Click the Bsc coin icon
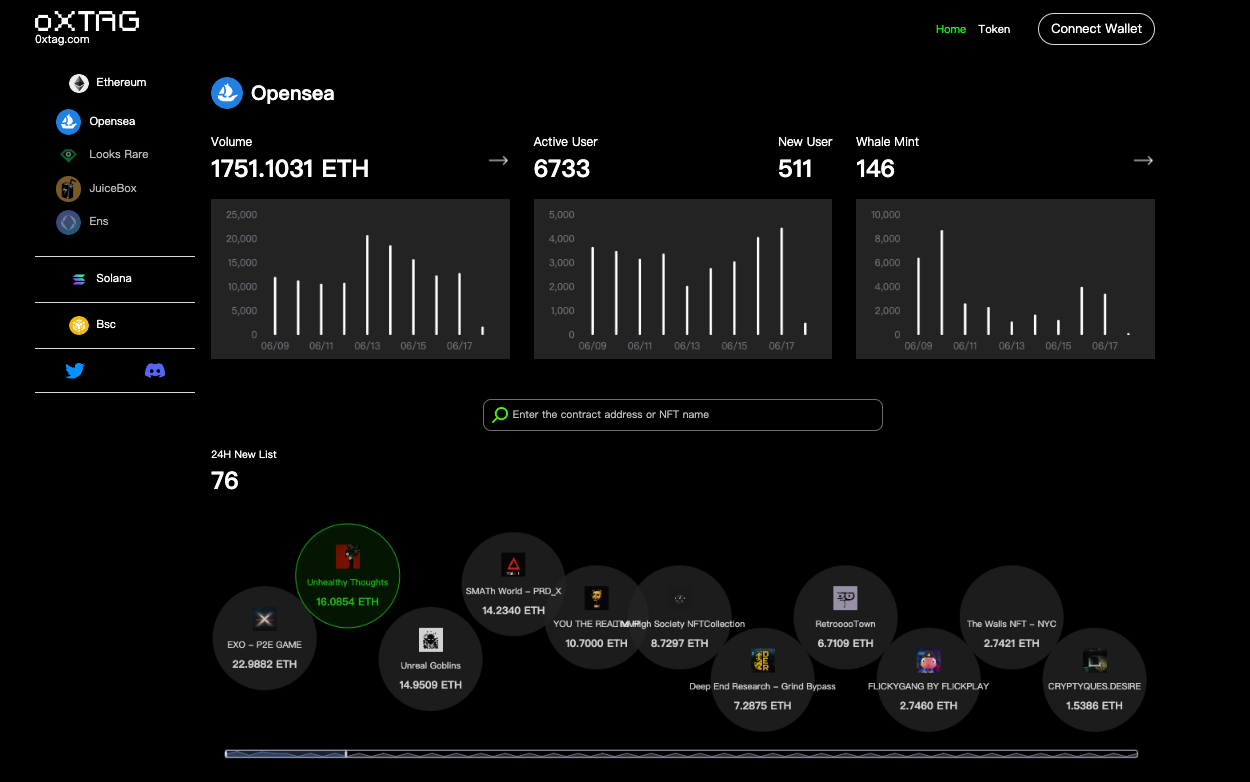Screen dimensions: 1250x782 point(79,325)
